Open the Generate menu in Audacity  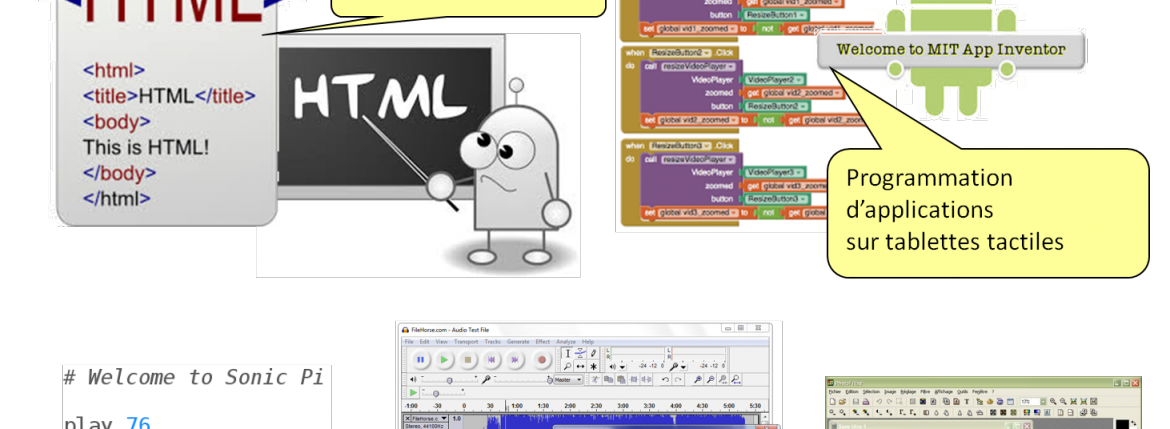pos(518,342)
